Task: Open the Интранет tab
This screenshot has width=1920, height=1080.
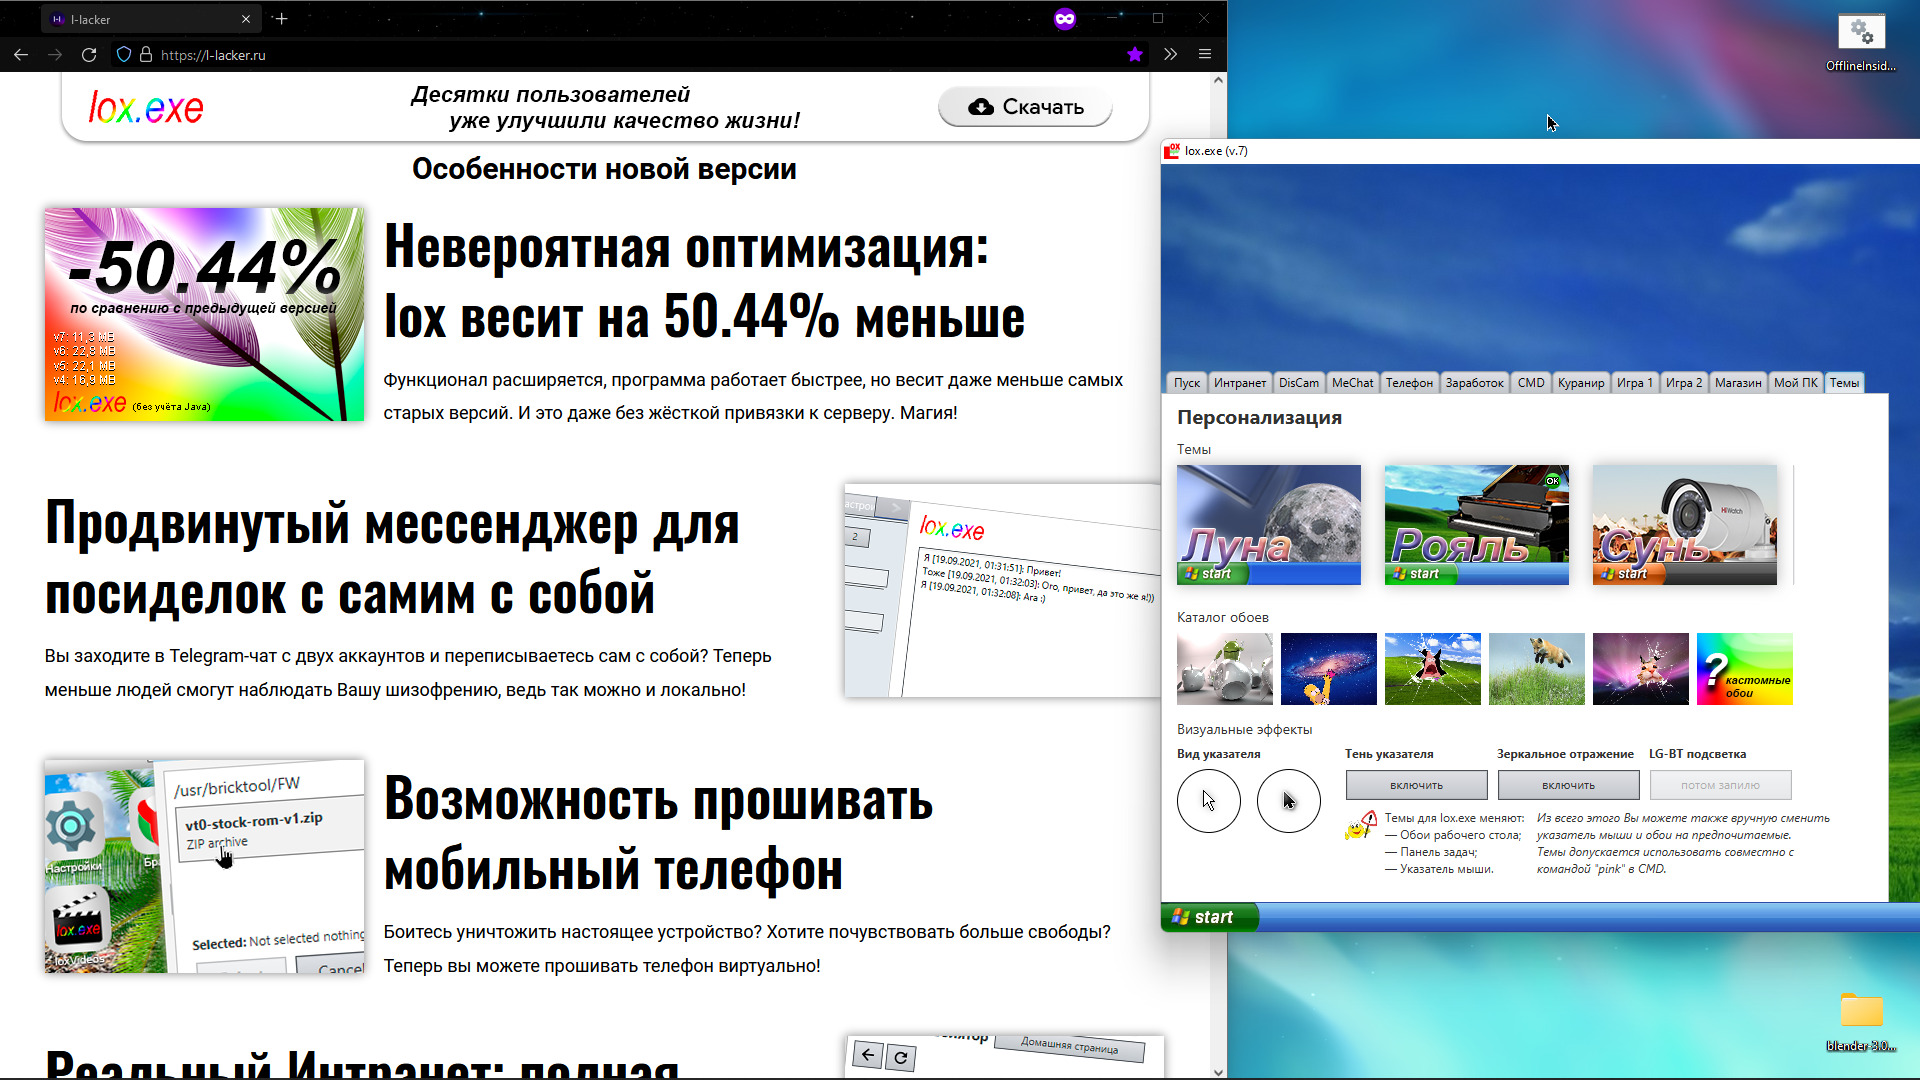Action: coord(1239,383)
